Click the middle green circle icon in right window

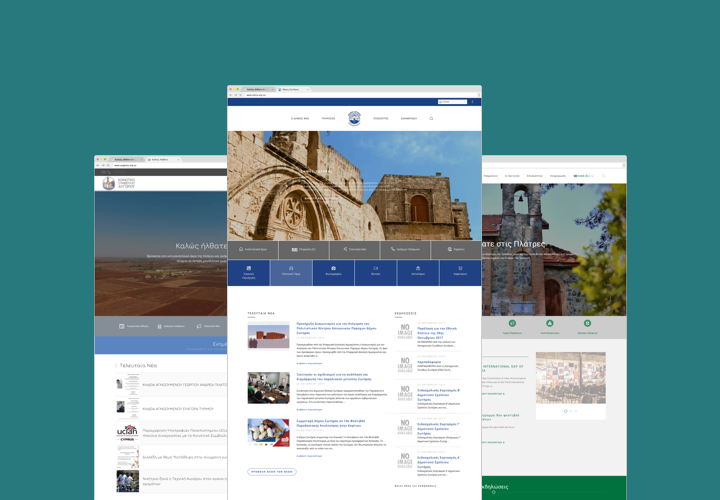coord(550,323)
